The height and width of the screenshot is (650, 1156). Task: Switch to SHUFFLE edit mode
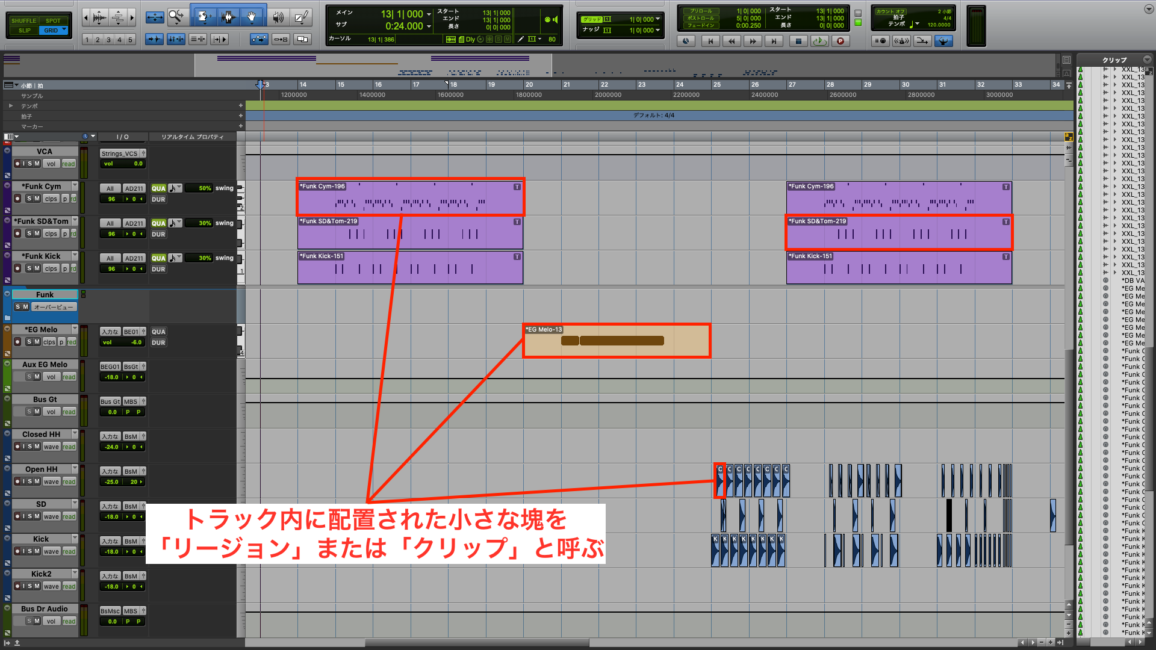24,20
